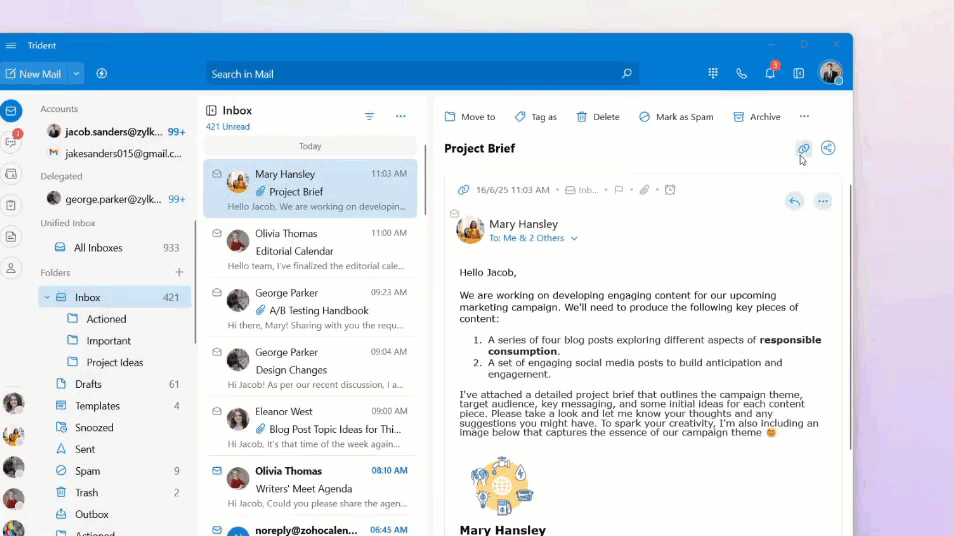This screenshot has width=954, height=536.
Task: Focus the Search in Mail field
Action: coord(422,74)
